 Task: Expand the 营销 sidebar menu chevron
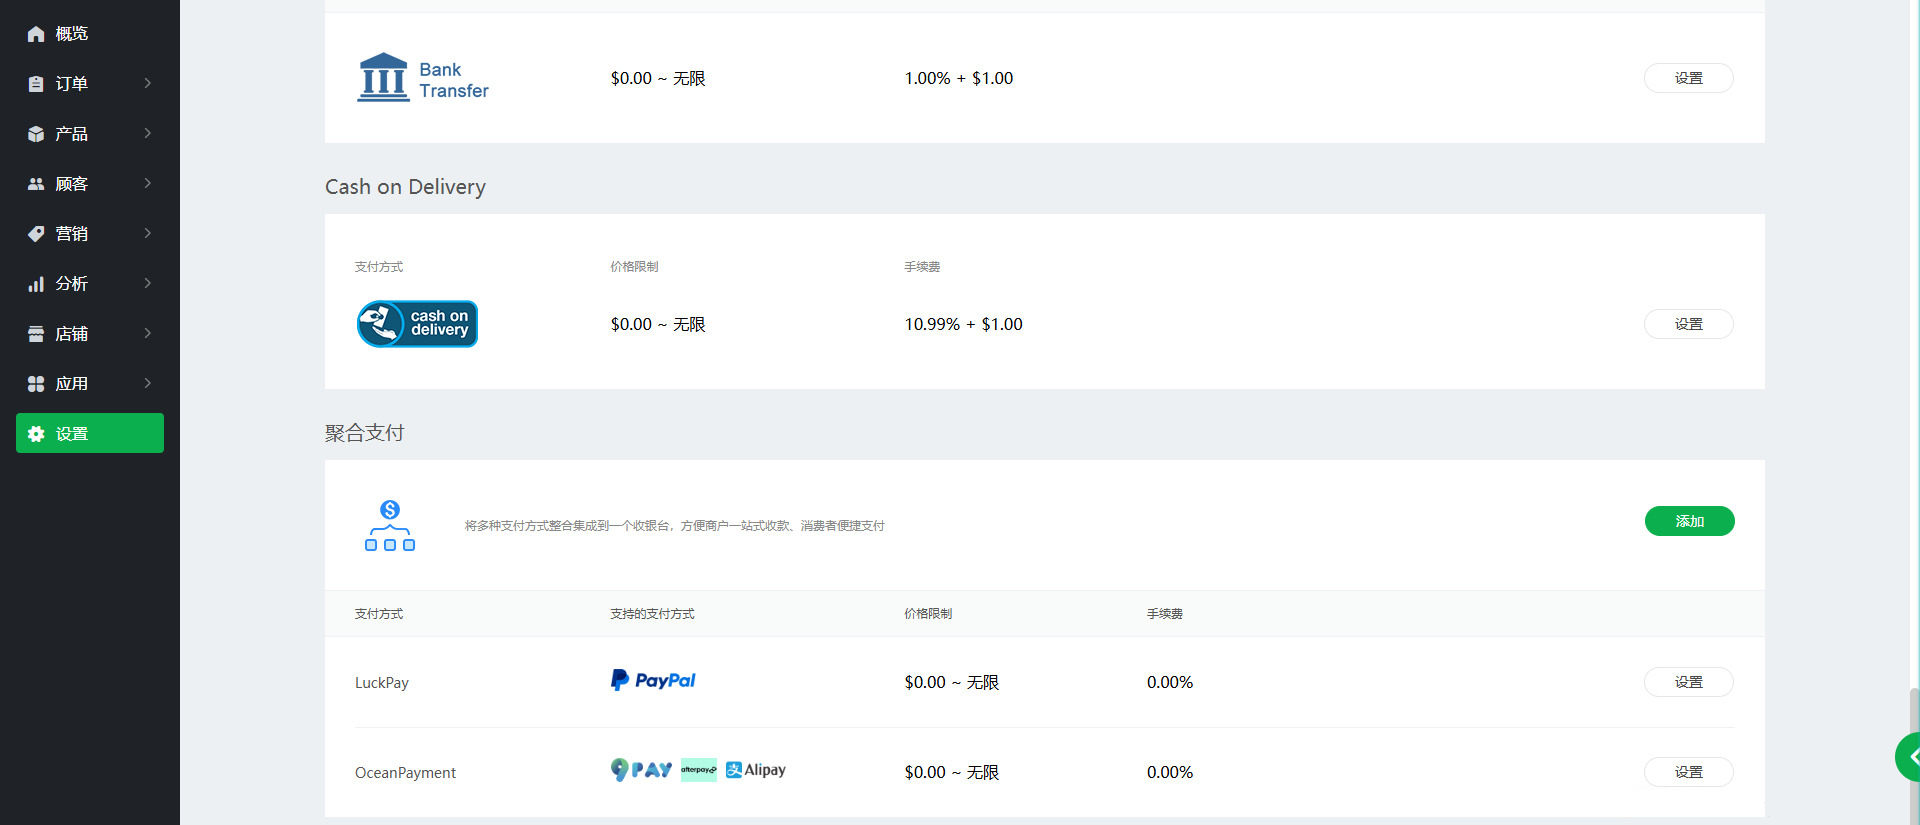[148, 233]
